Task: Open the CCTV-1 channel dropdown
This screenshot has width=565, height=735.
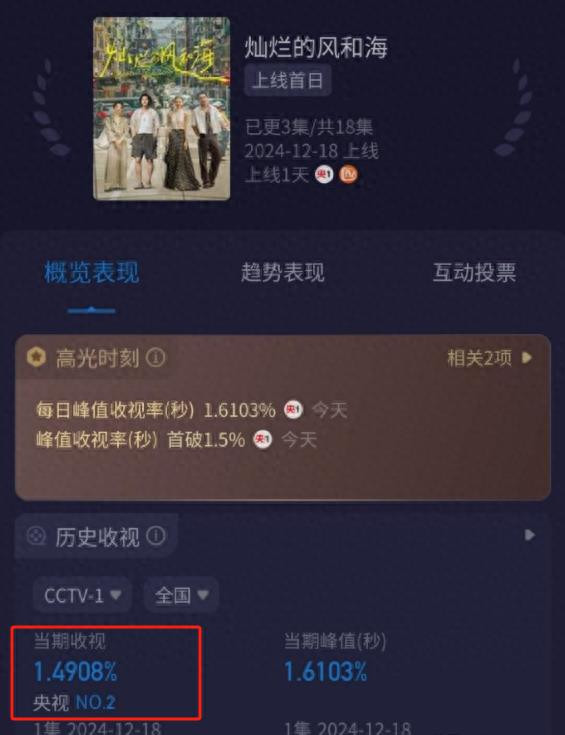Action: click(x=83, y=595)
